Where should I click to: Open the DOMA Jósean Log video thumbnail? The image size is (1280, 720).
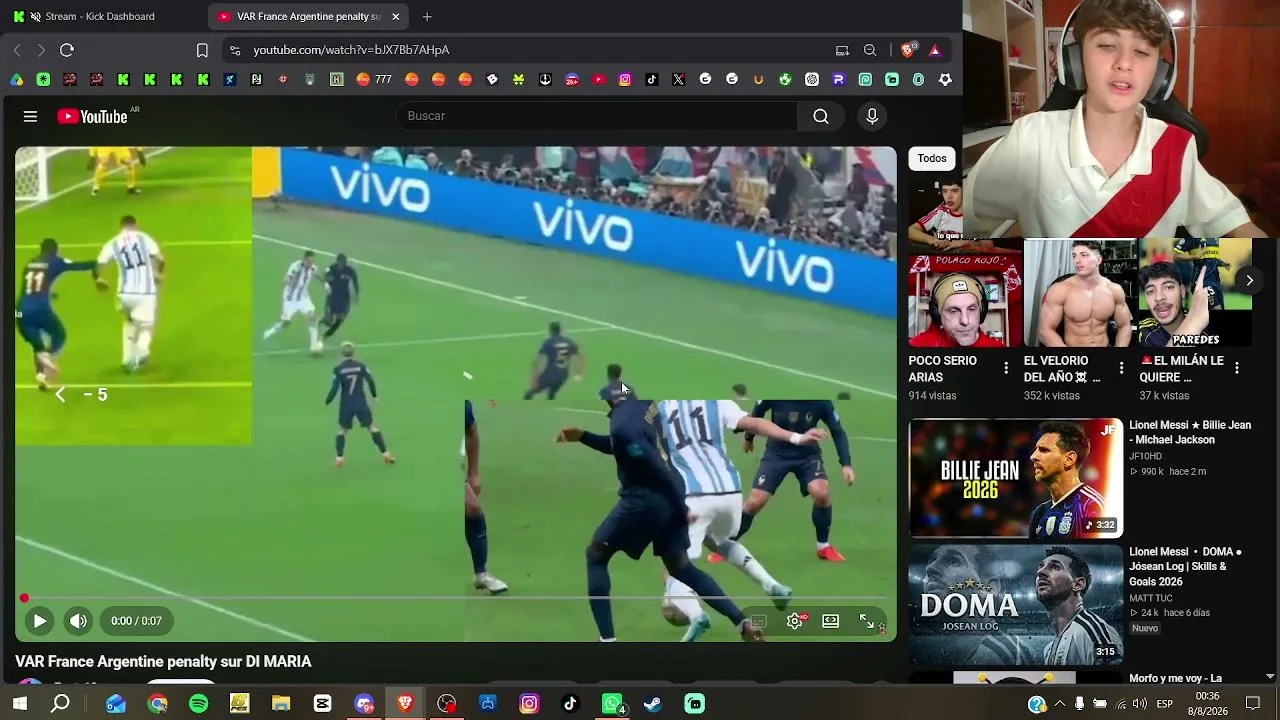pos(1016,605)
